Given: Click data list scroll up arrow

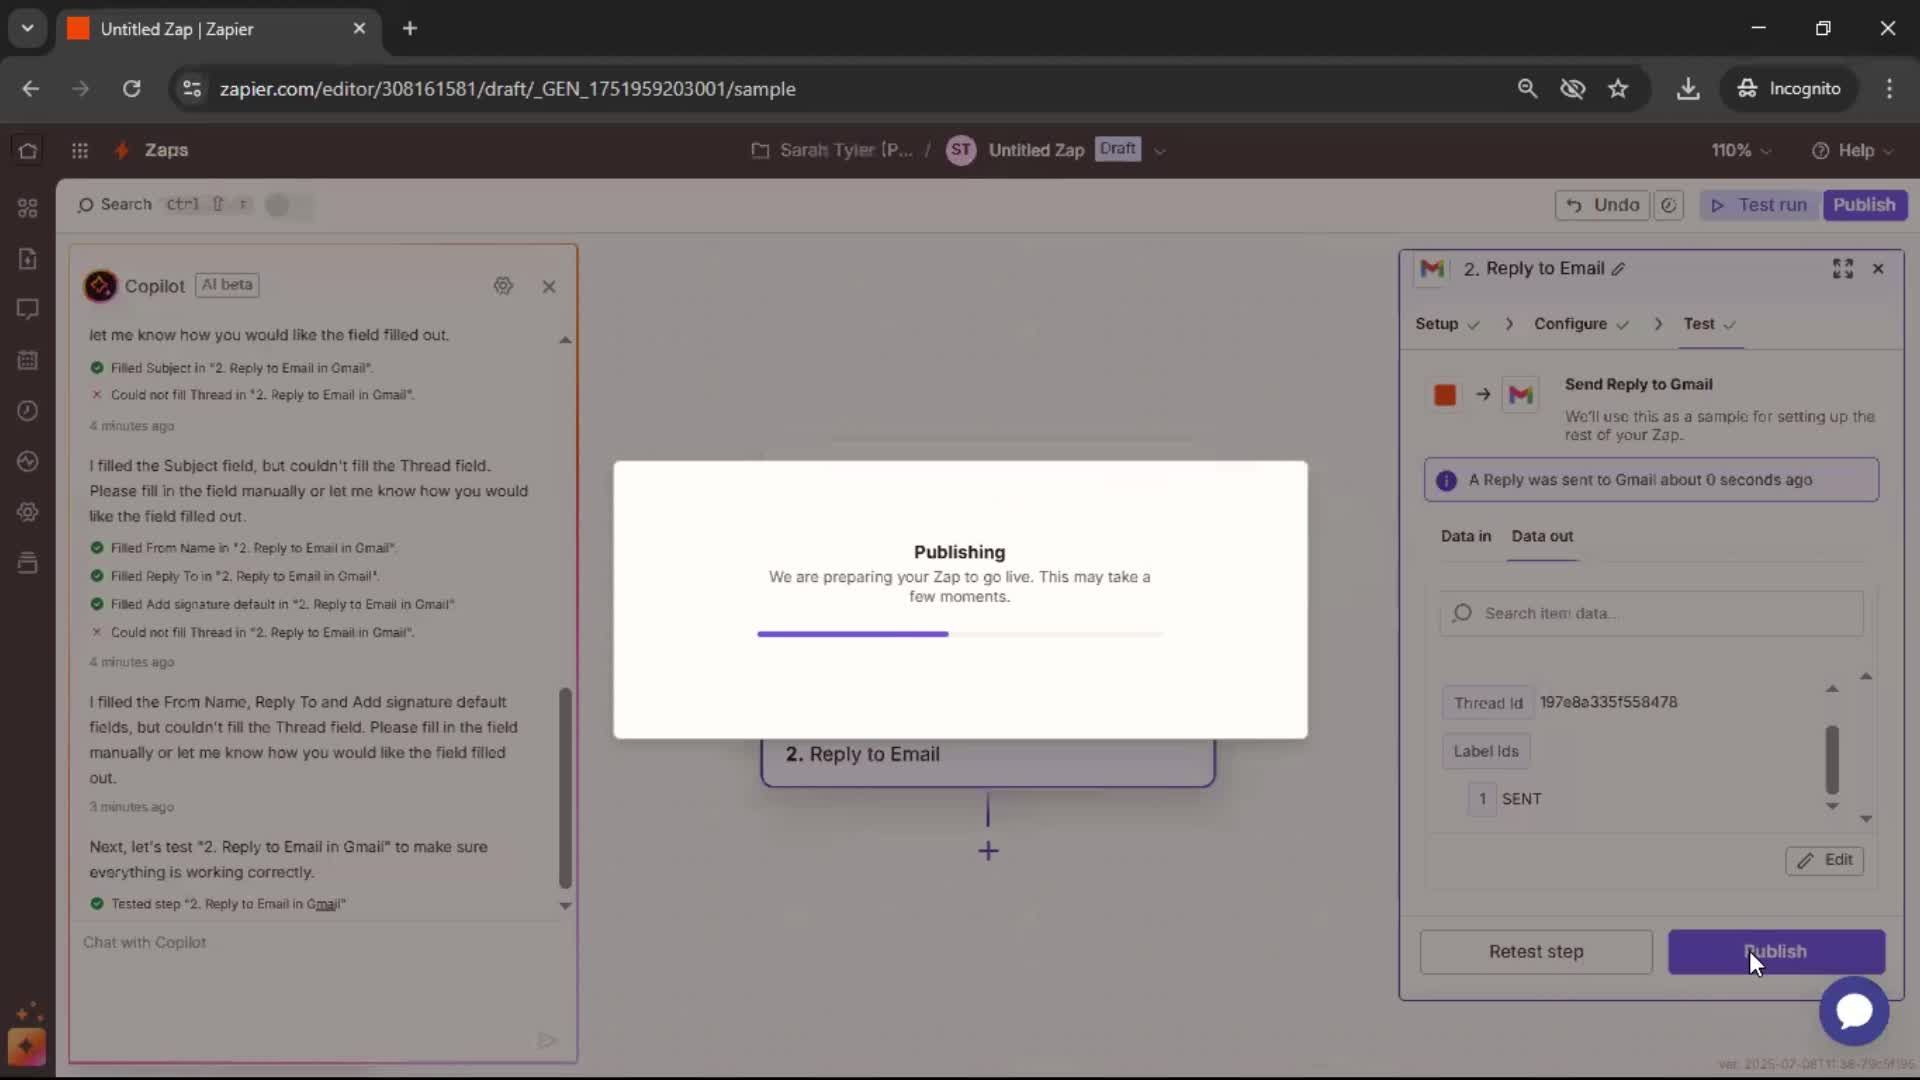Looking at the screenshot, I should 1832,689.
